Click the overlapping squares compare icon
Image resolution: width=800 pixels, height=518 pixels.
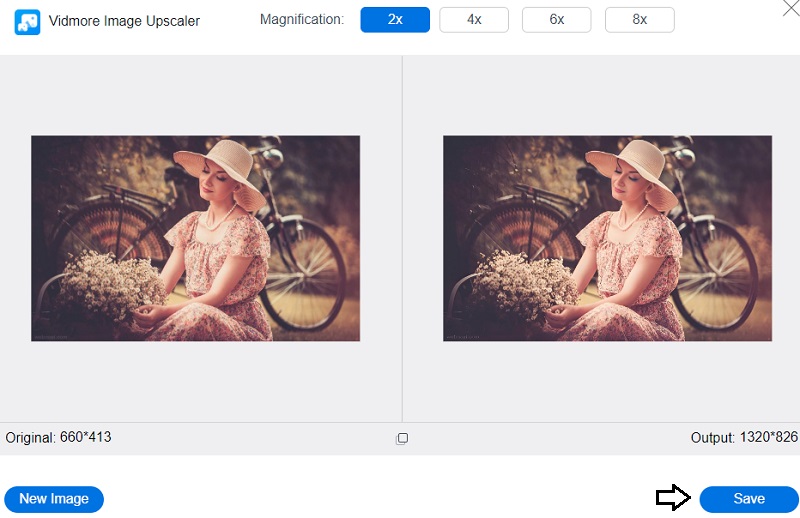402,438
